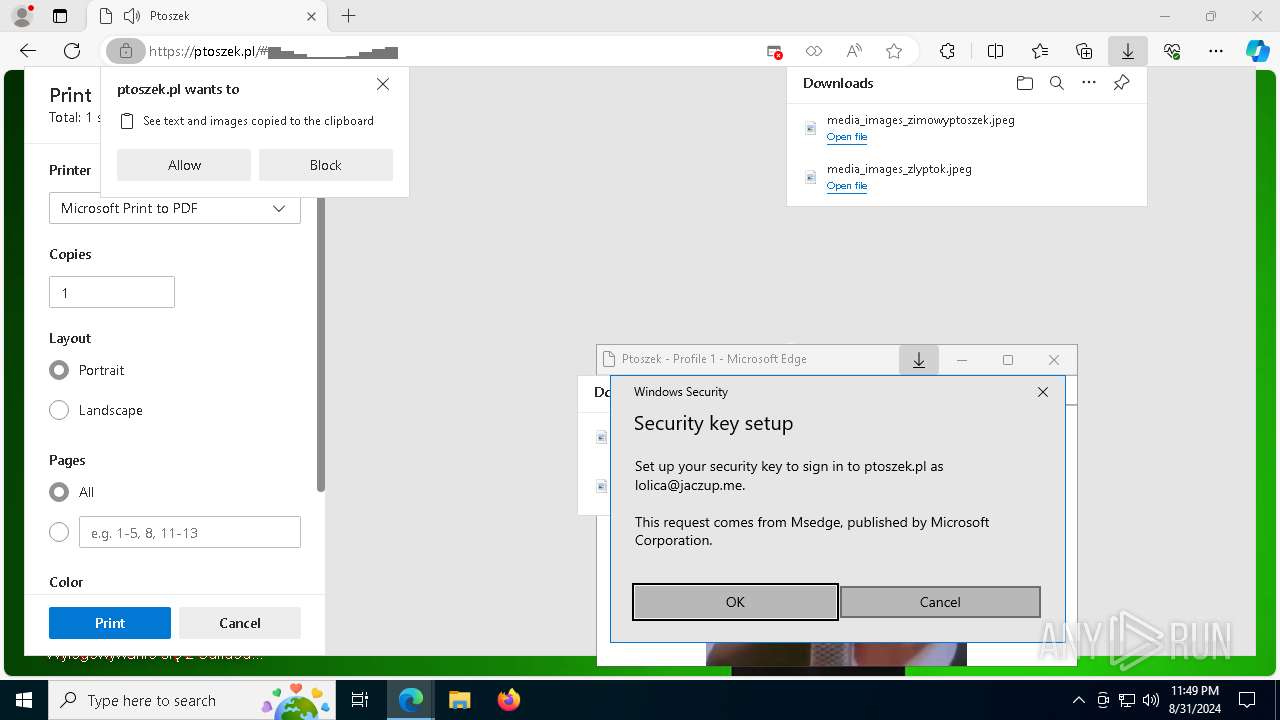Screen dimensions: 1280x720
Task: Open Microsoft Edge from taskbar
Action: [411, 700]
